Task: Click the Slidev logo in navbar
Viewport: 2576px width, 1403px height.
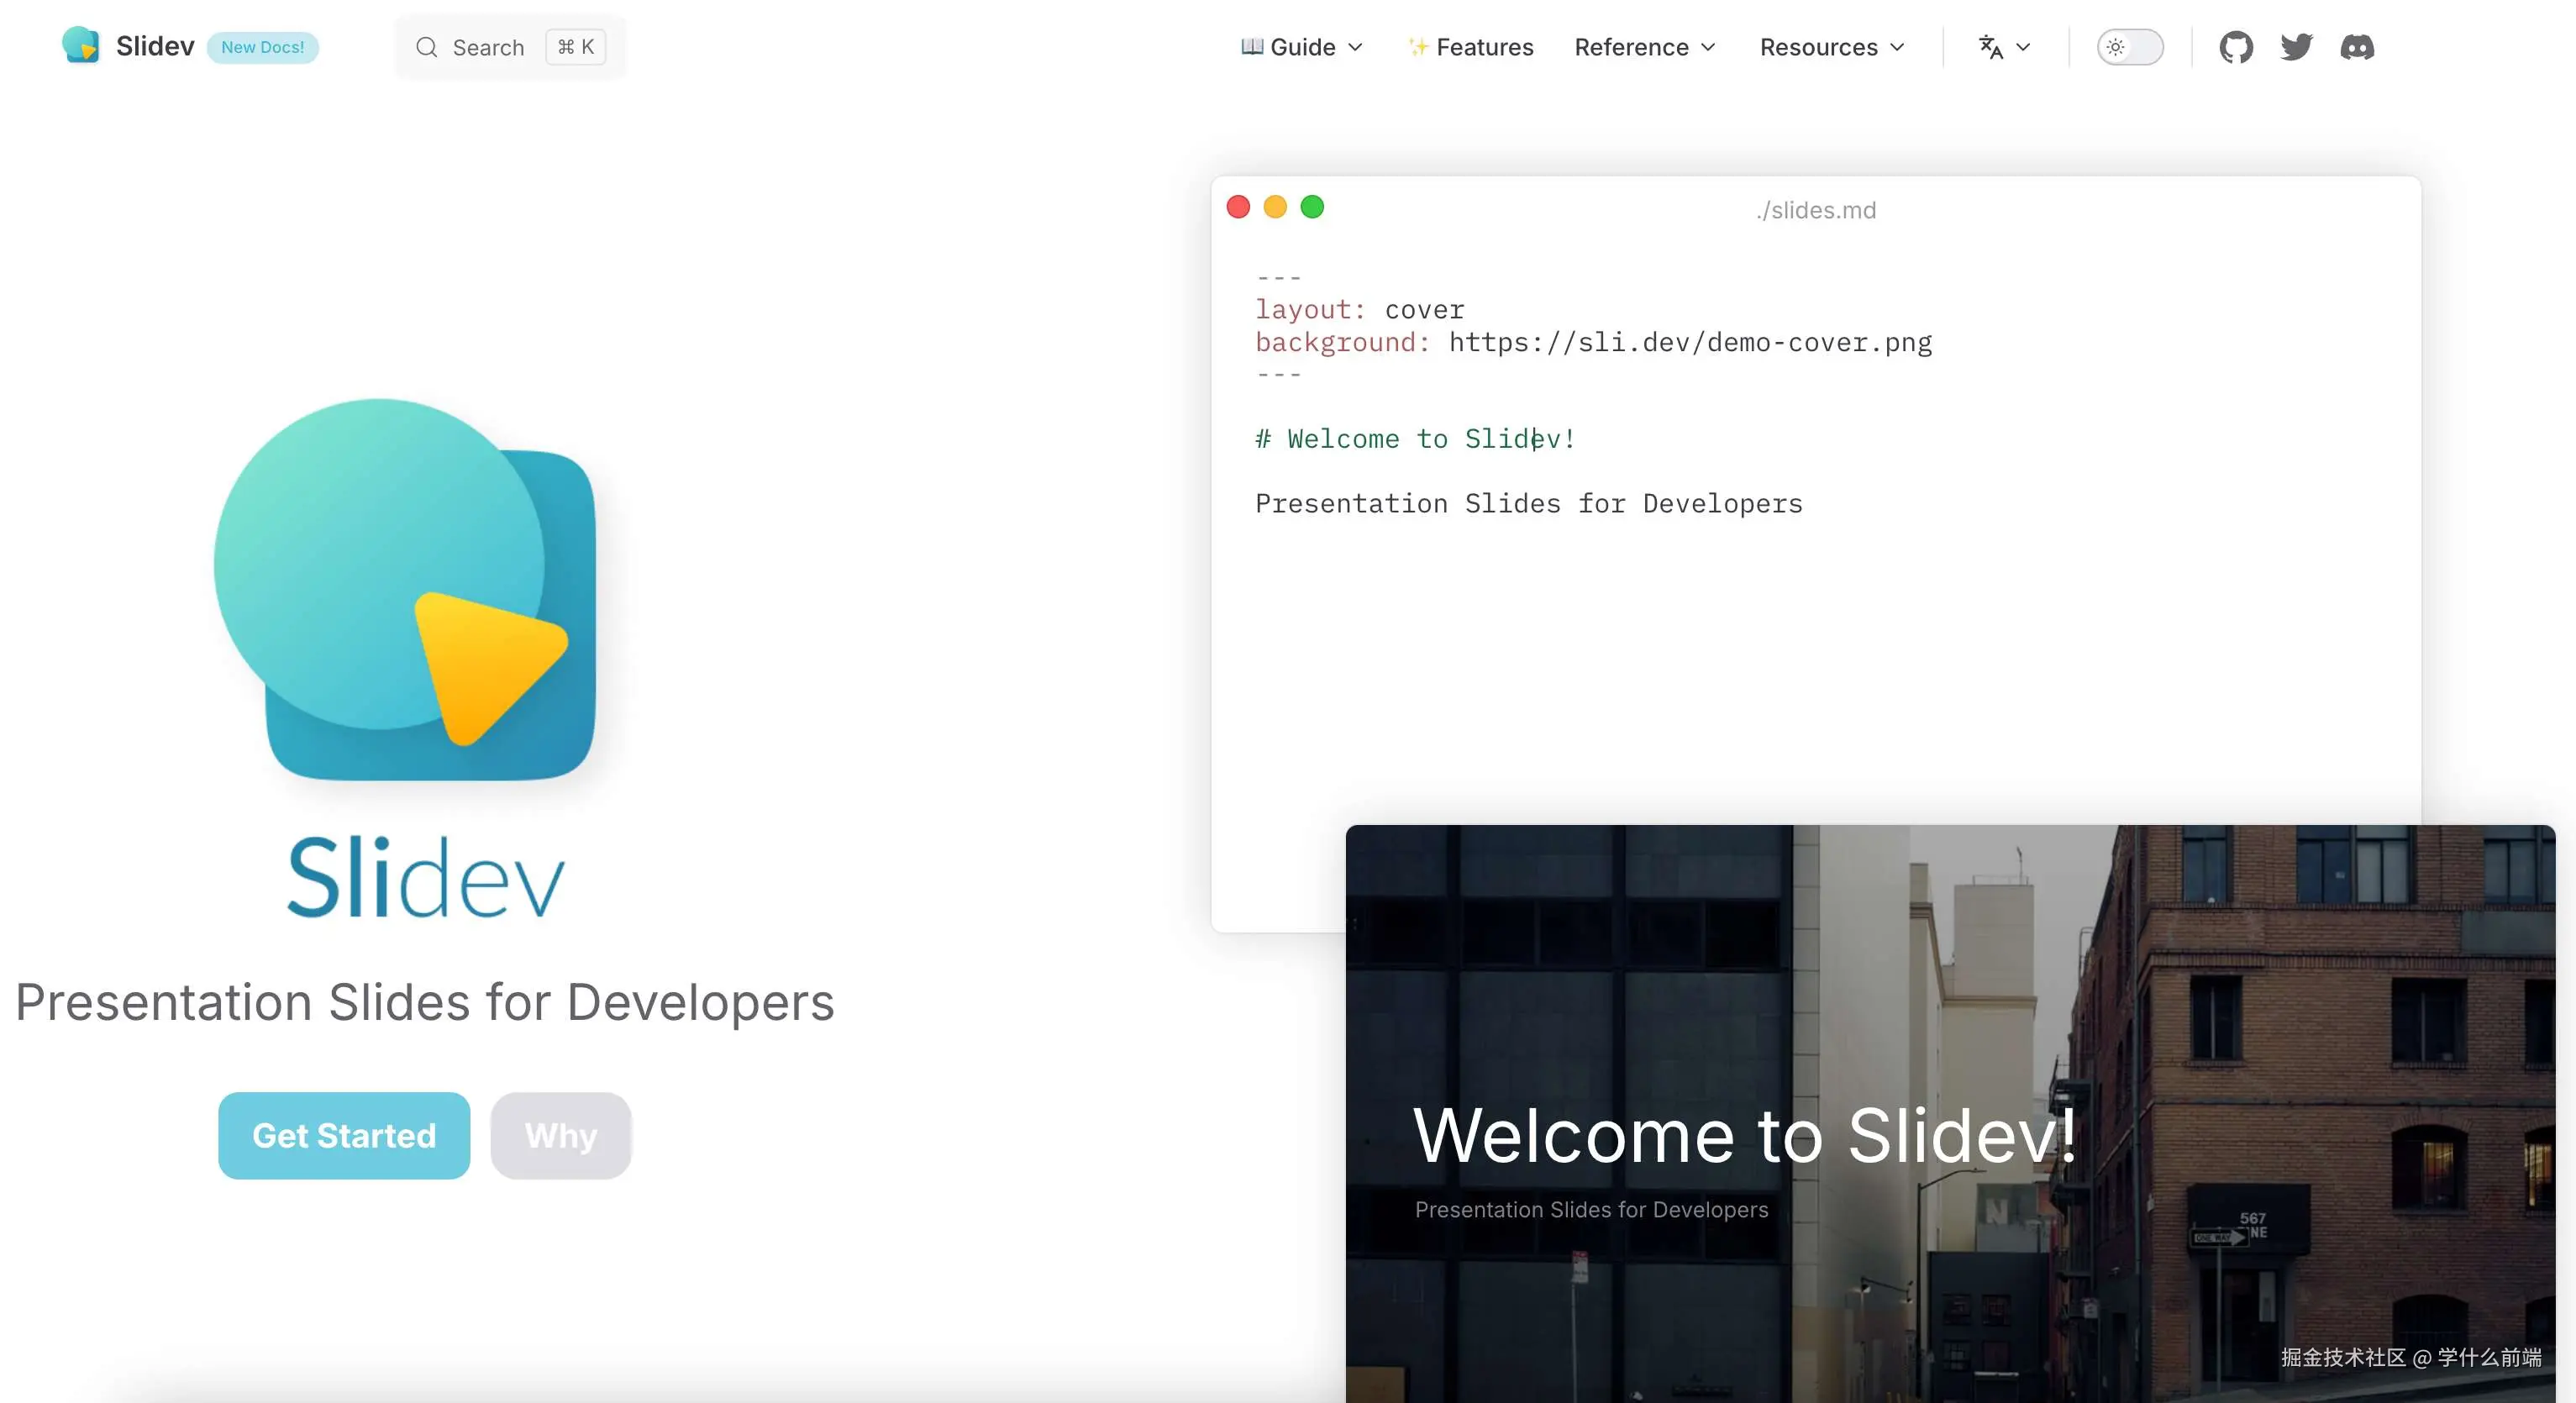Action: (81, 46)
